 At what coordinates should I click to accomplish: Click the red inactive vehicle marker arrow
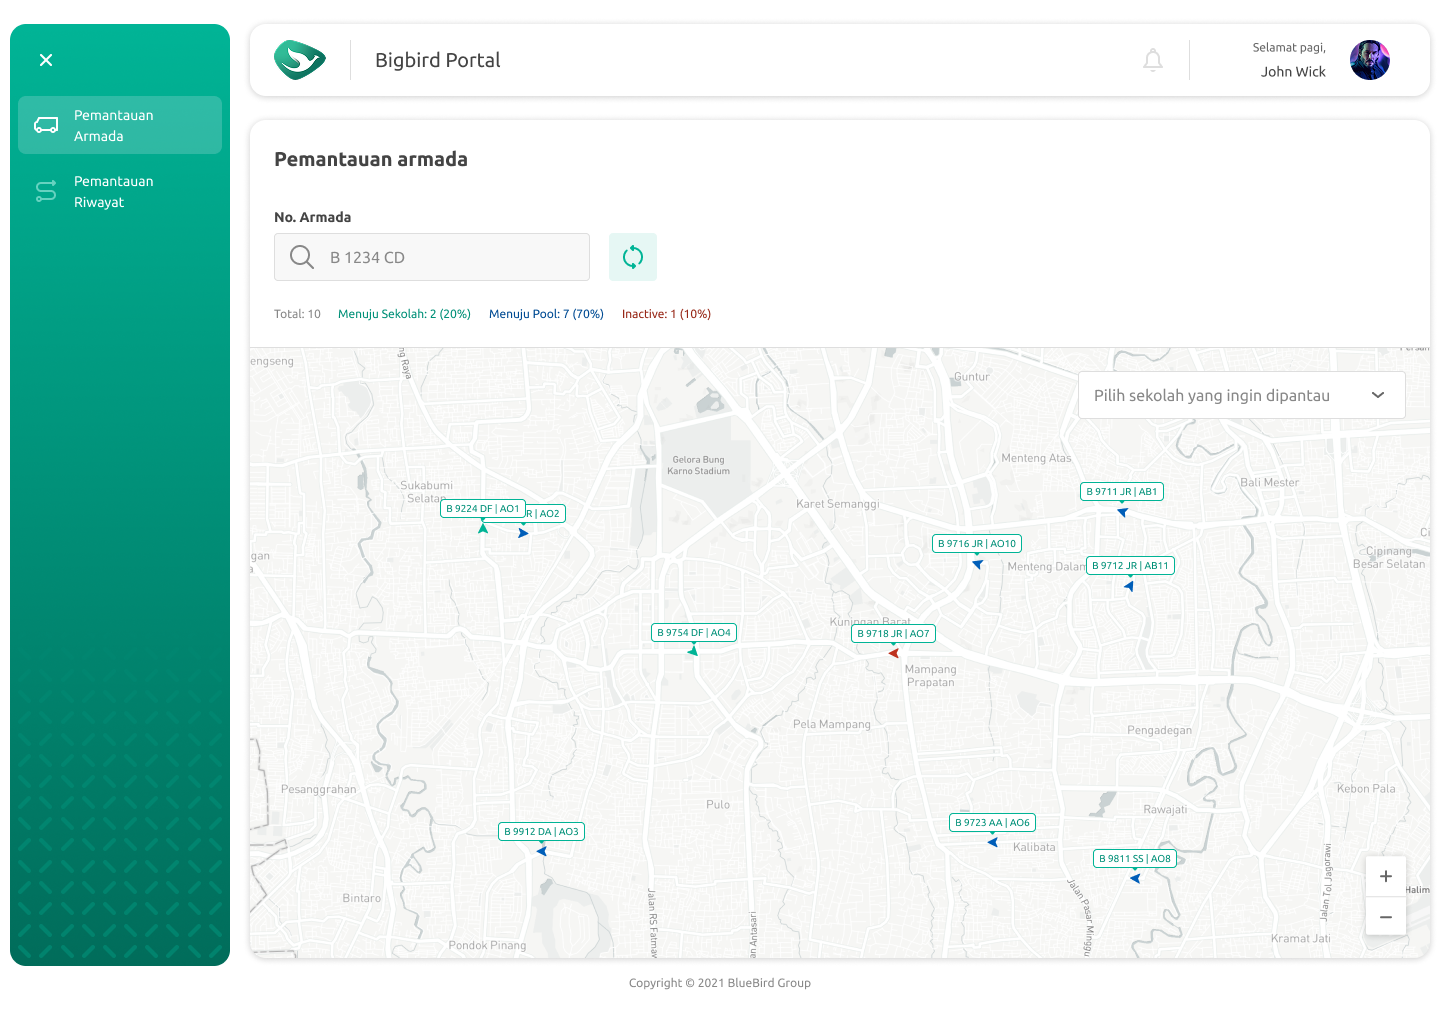pos(894,653)
